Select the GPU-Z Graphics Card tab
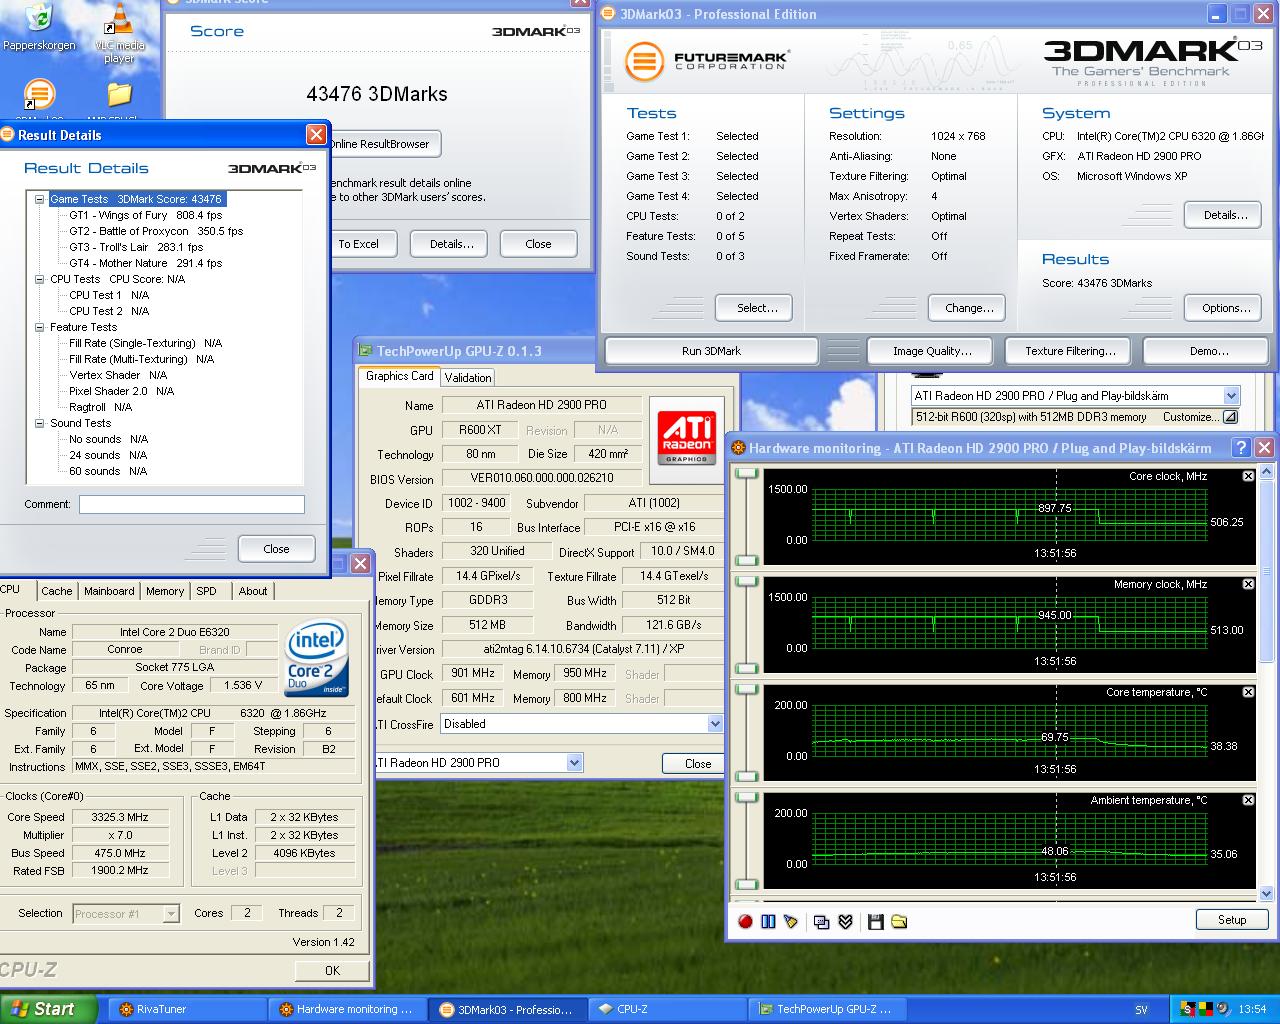Viewport: 1280px width, 1024px height. click(399, 376)
